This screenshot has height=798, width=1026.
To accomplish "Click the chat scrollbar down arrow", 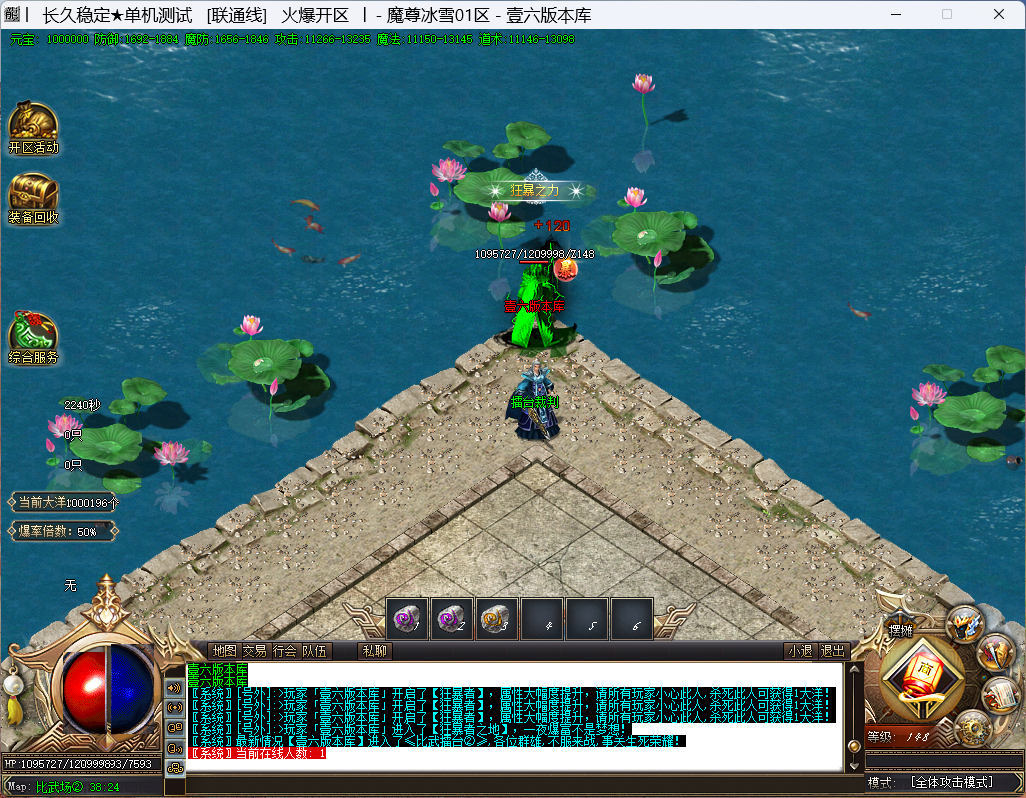I will coord(854,765).
